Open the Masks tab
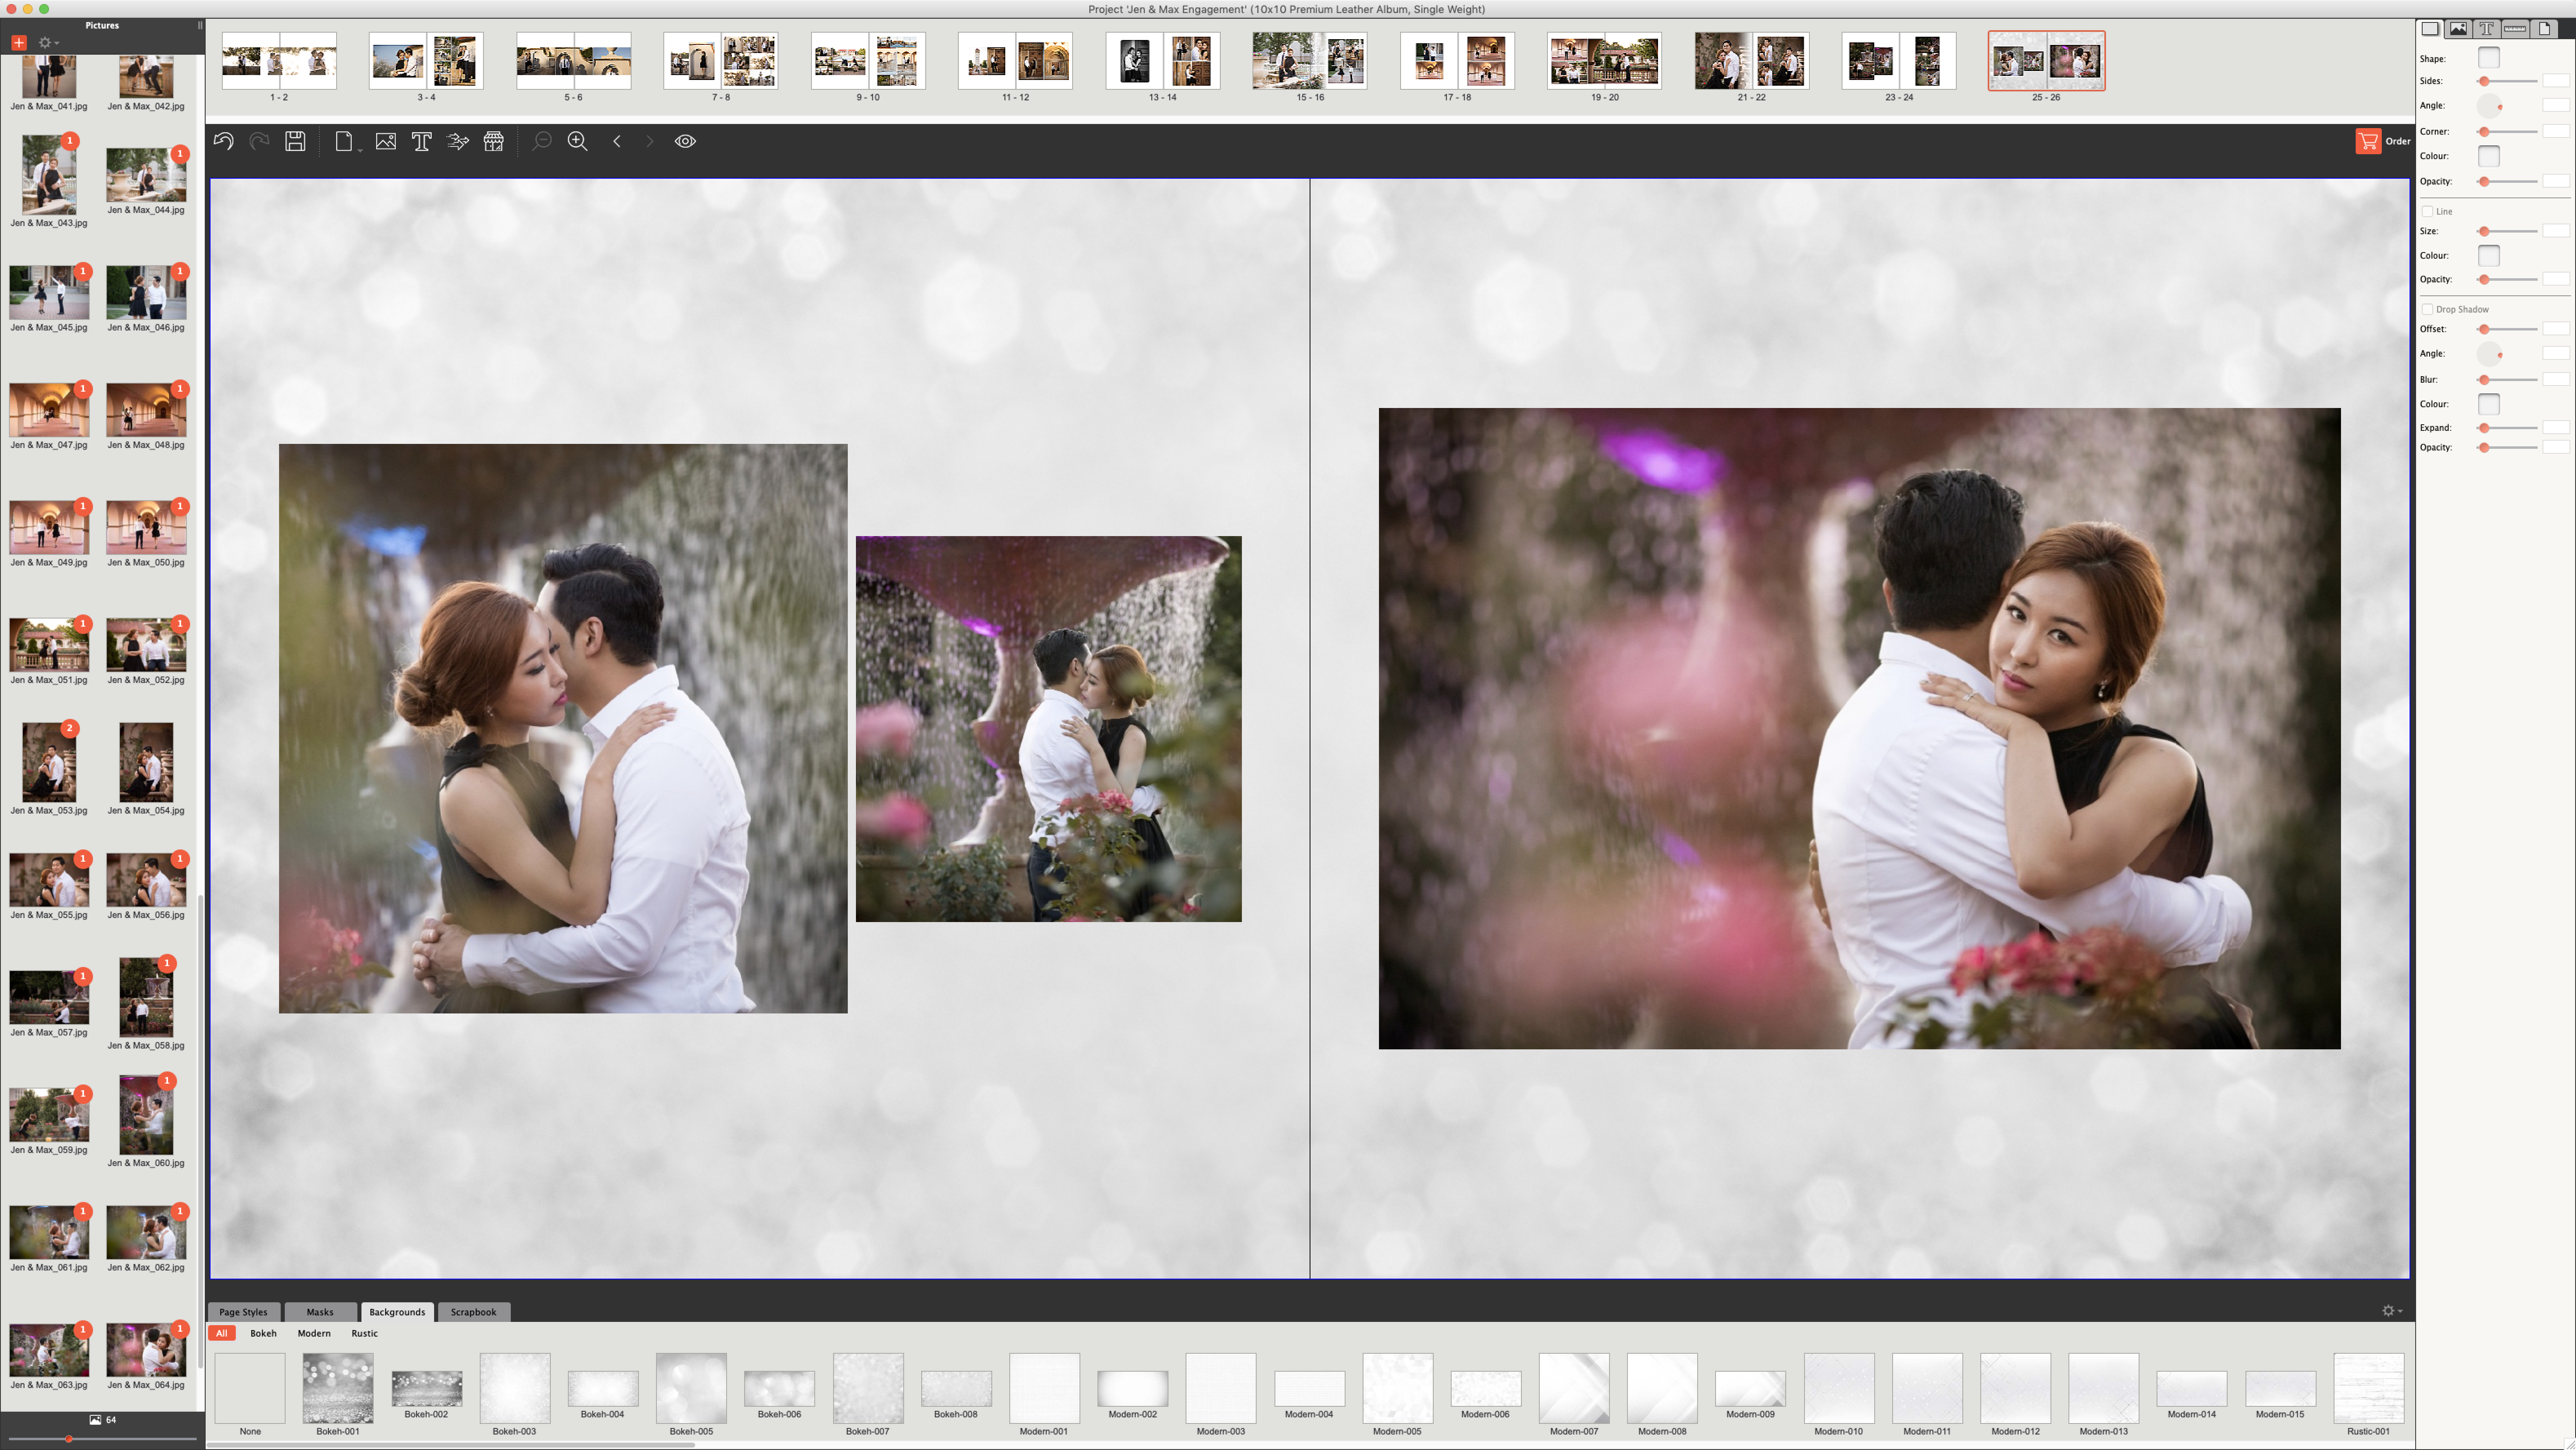The width and height of the screenshot is (2576, 1450). pos(320,1312)
